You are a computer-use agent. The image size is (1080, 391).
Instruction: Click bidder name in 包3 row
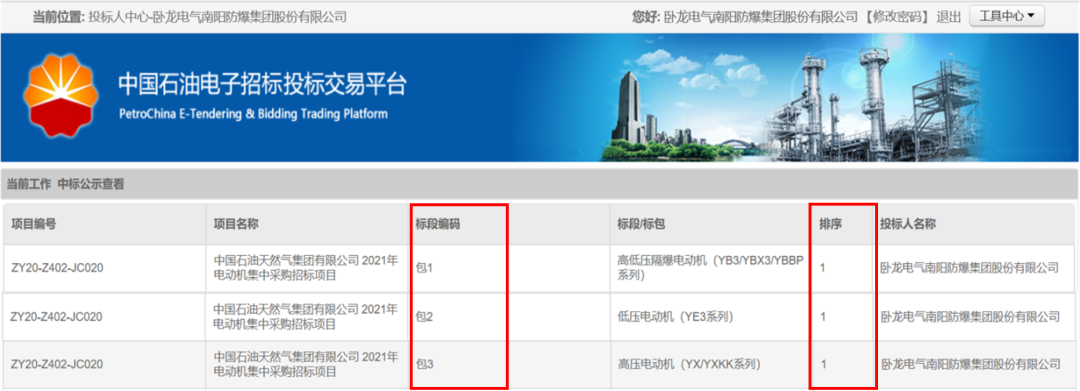pos(969,364)
